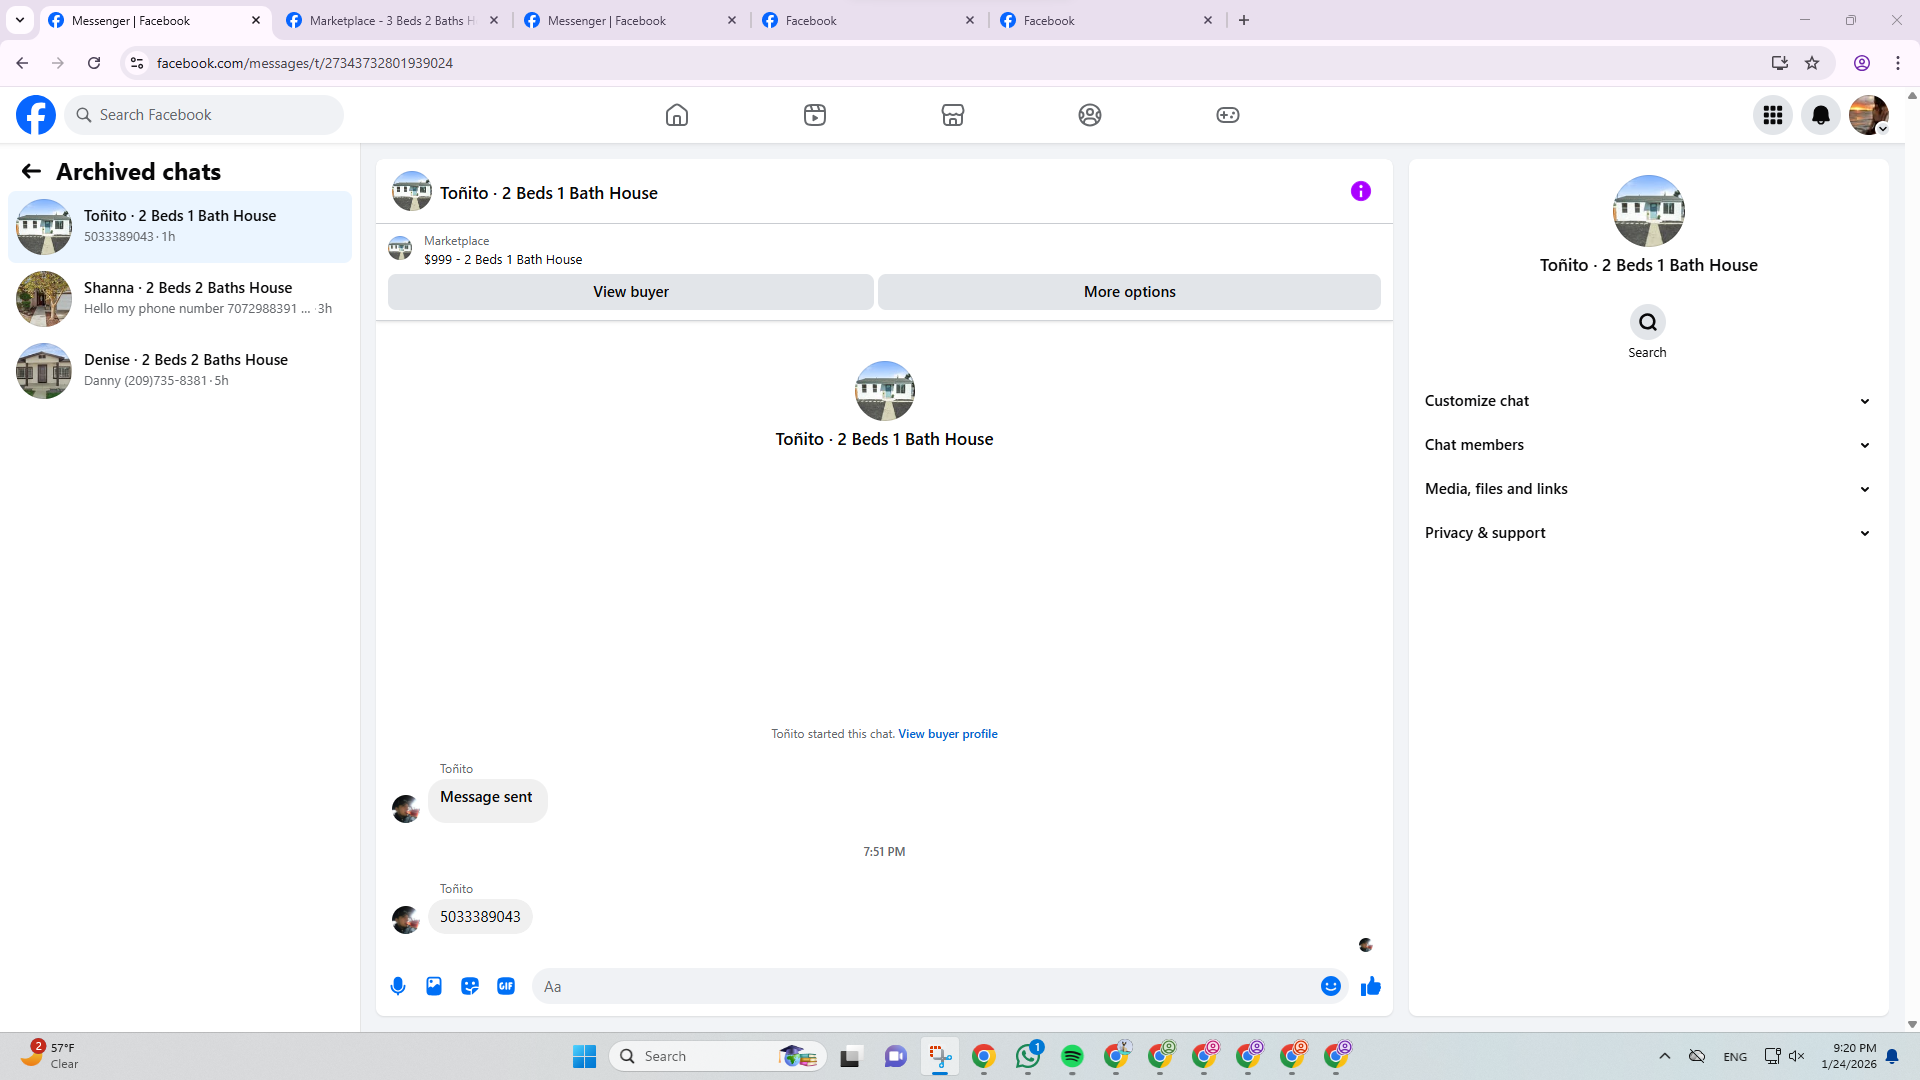
Task: Open the Facebook menu grid icon
Action: [x=1772, y=115]
